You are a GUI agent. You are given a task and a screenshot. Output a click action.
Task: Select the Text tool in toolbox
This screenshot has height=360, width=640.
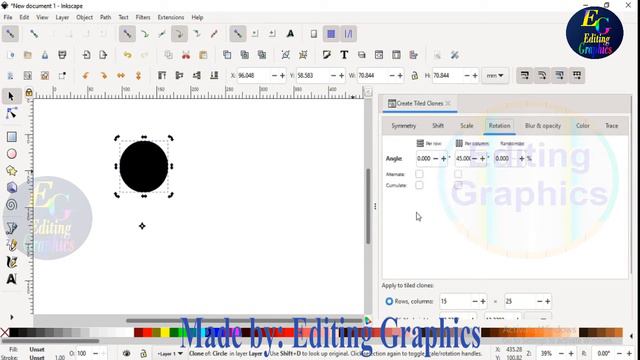(x=11, y=279)
